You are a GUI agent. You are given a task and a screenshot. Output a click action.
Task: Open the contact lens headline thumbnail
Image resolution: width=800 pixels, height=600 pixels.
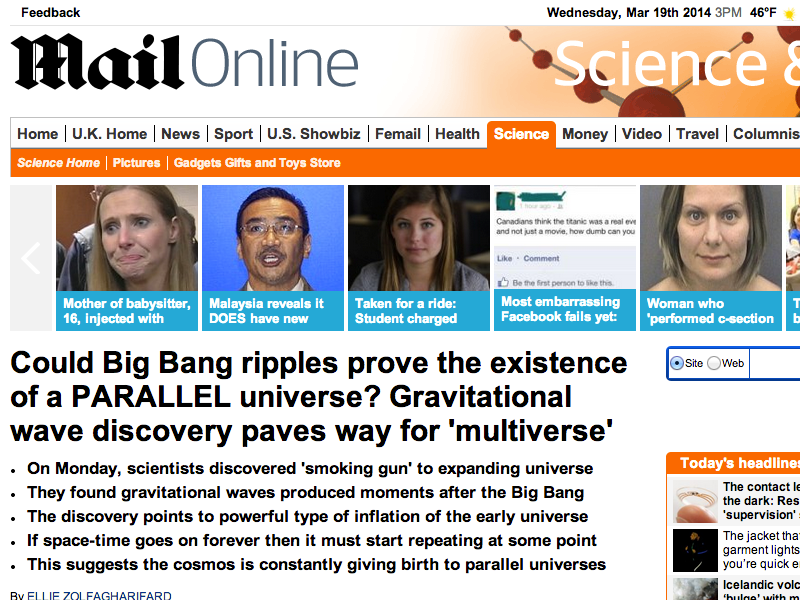click(695, 501)
